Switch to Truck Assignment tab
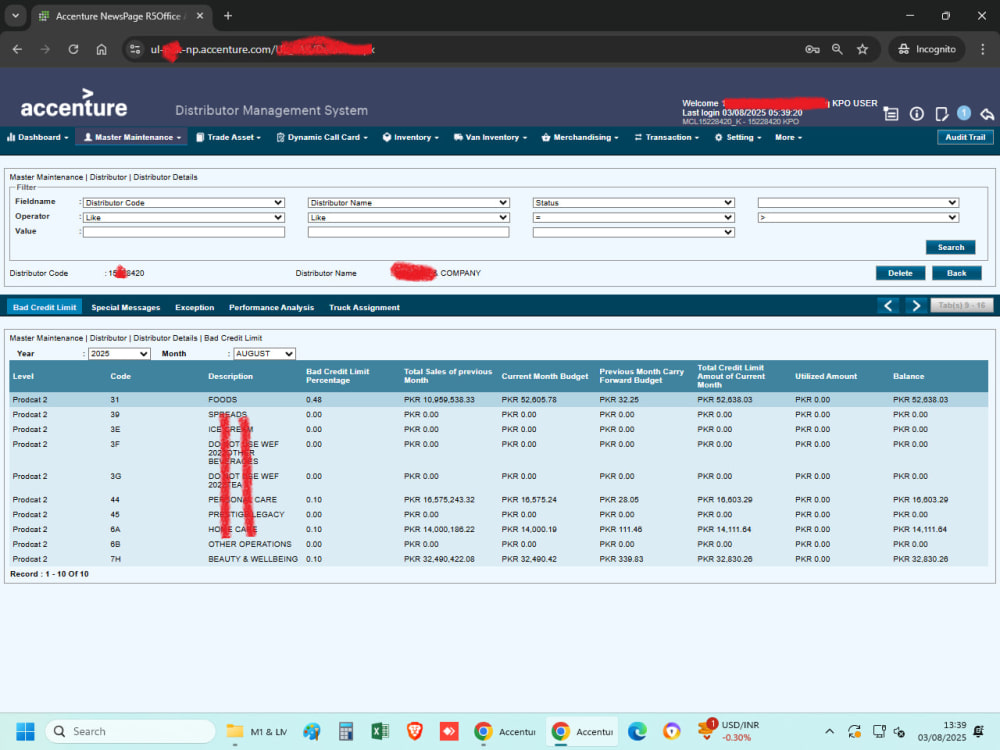This screenshot has width=1000, height=750. pyautogui.click(x=364, y=307)
